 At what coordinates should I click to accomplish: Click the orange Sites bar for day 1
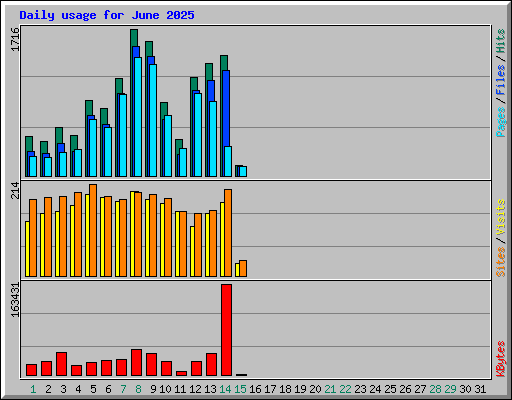coord(33,238)
